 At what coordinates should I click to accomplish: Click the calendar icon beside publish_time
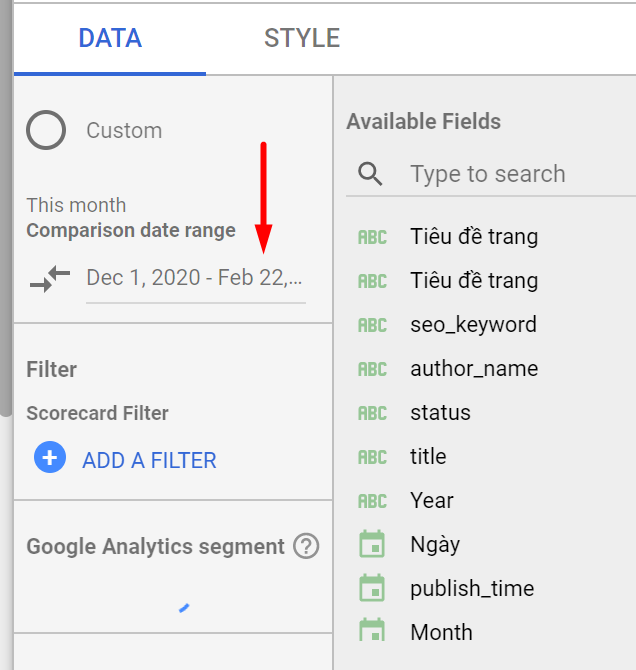pyautogui.click(x=372, y=588)
